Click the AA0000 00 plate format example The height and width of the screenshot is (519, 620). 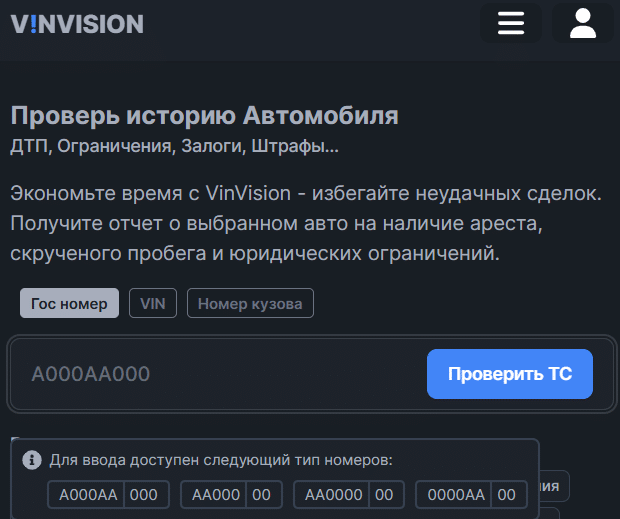[x=349, y=494]
